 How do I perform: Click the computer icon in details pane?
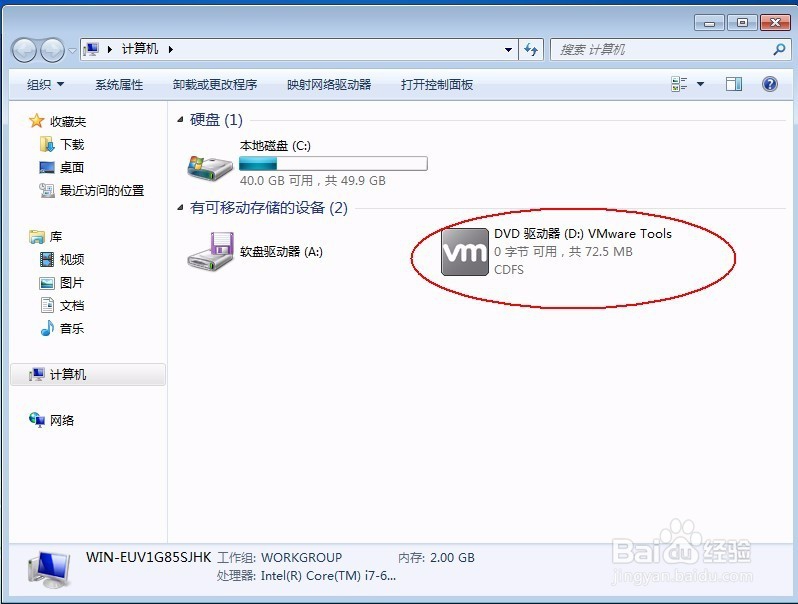[x=49, y=569]
